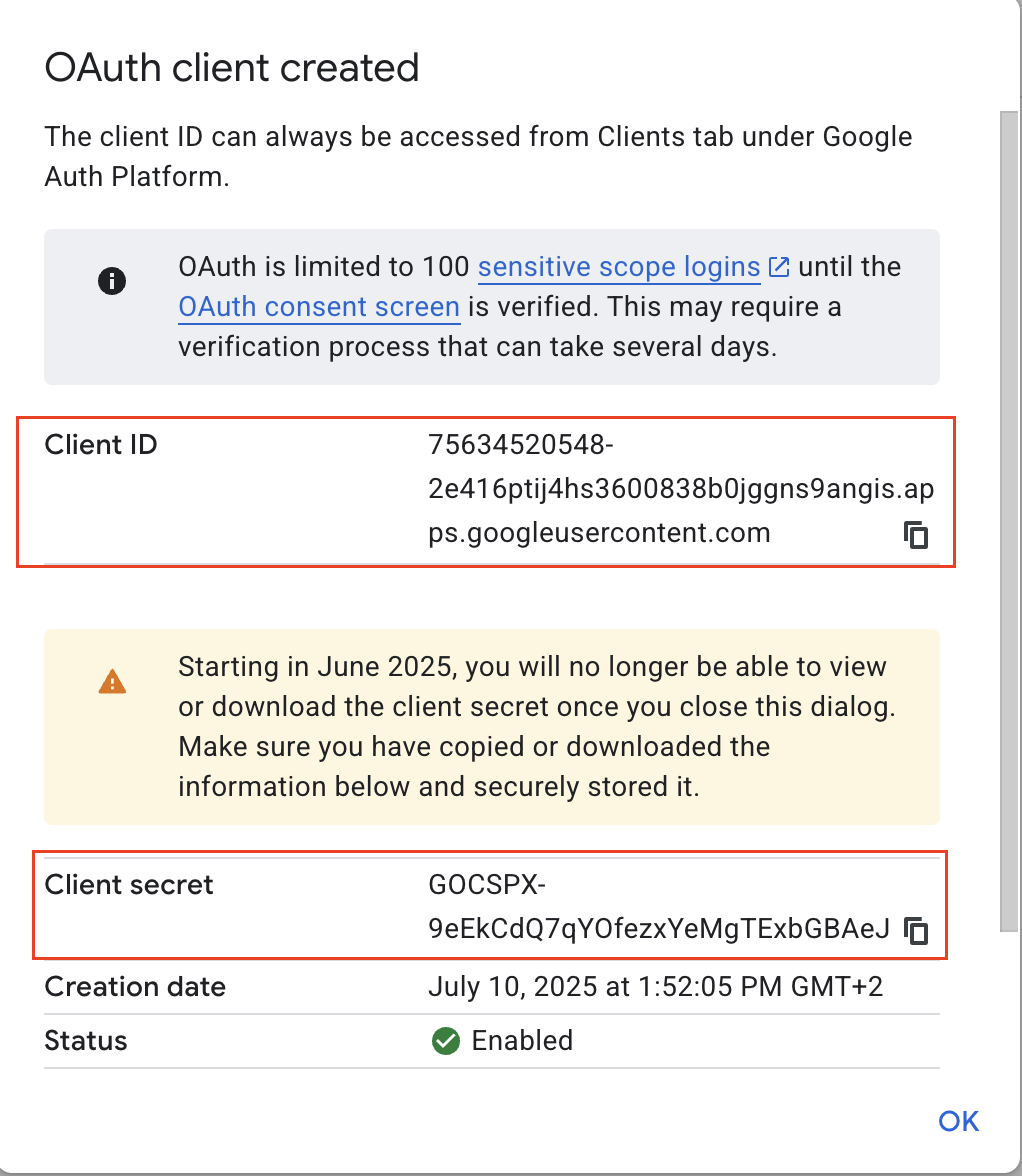Click the Client ID value text
1022x1176 pixels.
pos(680,490)
